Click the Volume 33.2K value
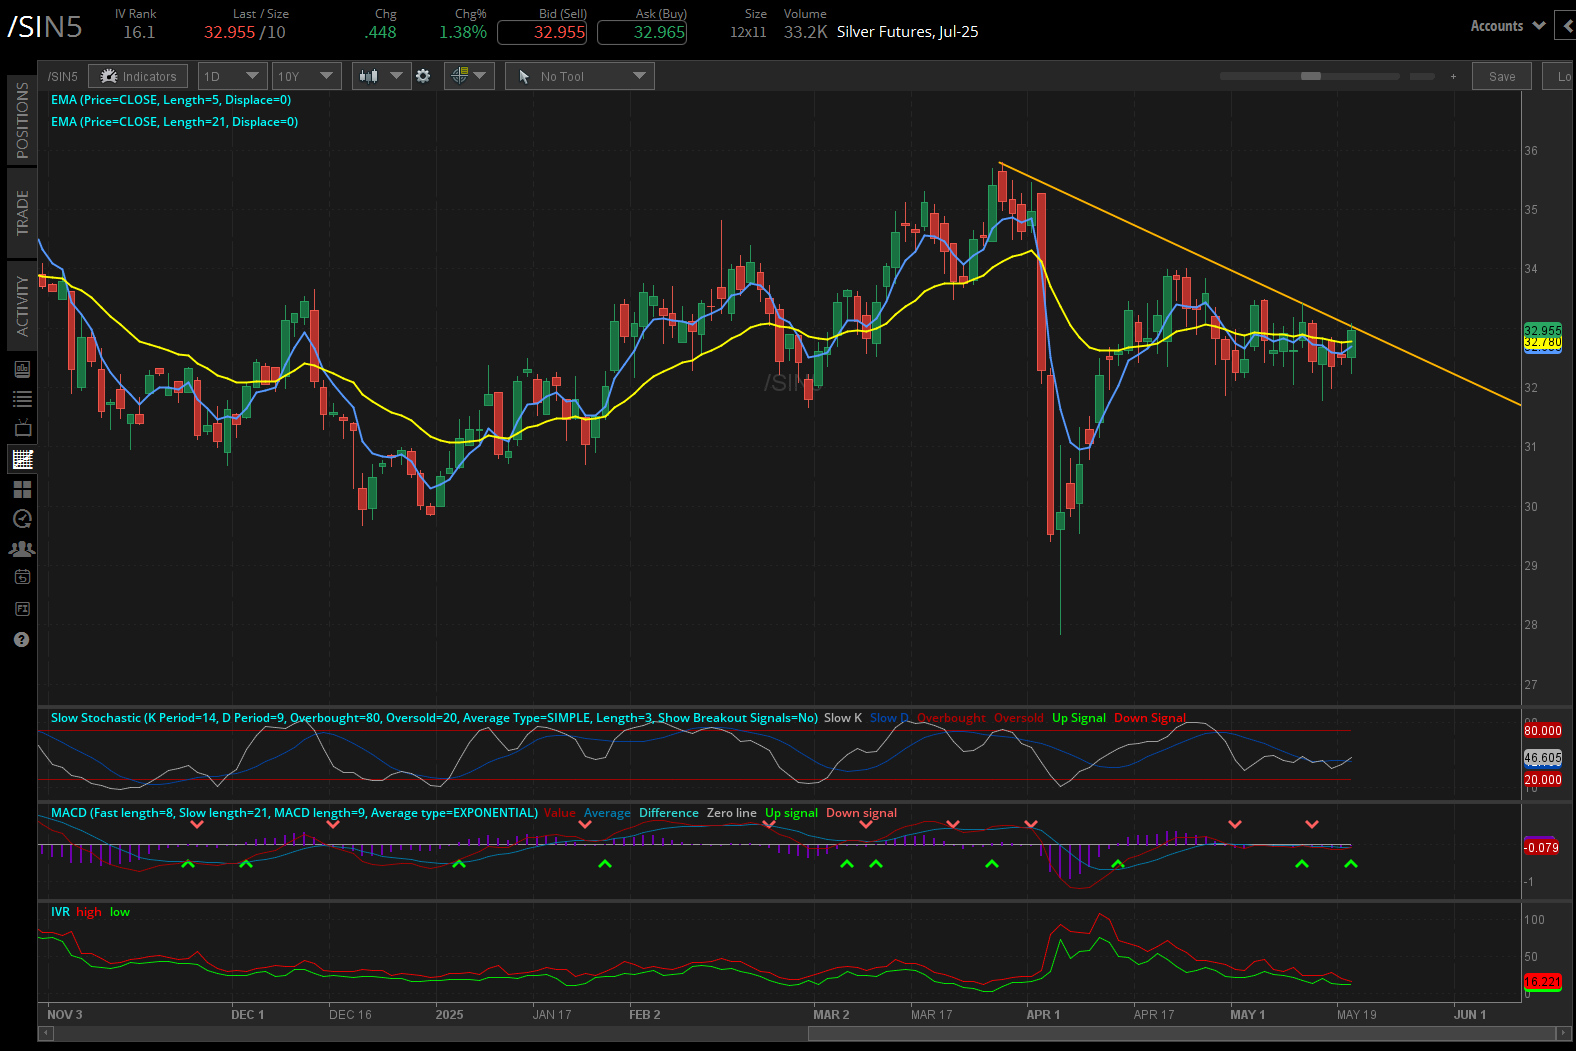This screenshot has width=1576, height=1051. 805,32
